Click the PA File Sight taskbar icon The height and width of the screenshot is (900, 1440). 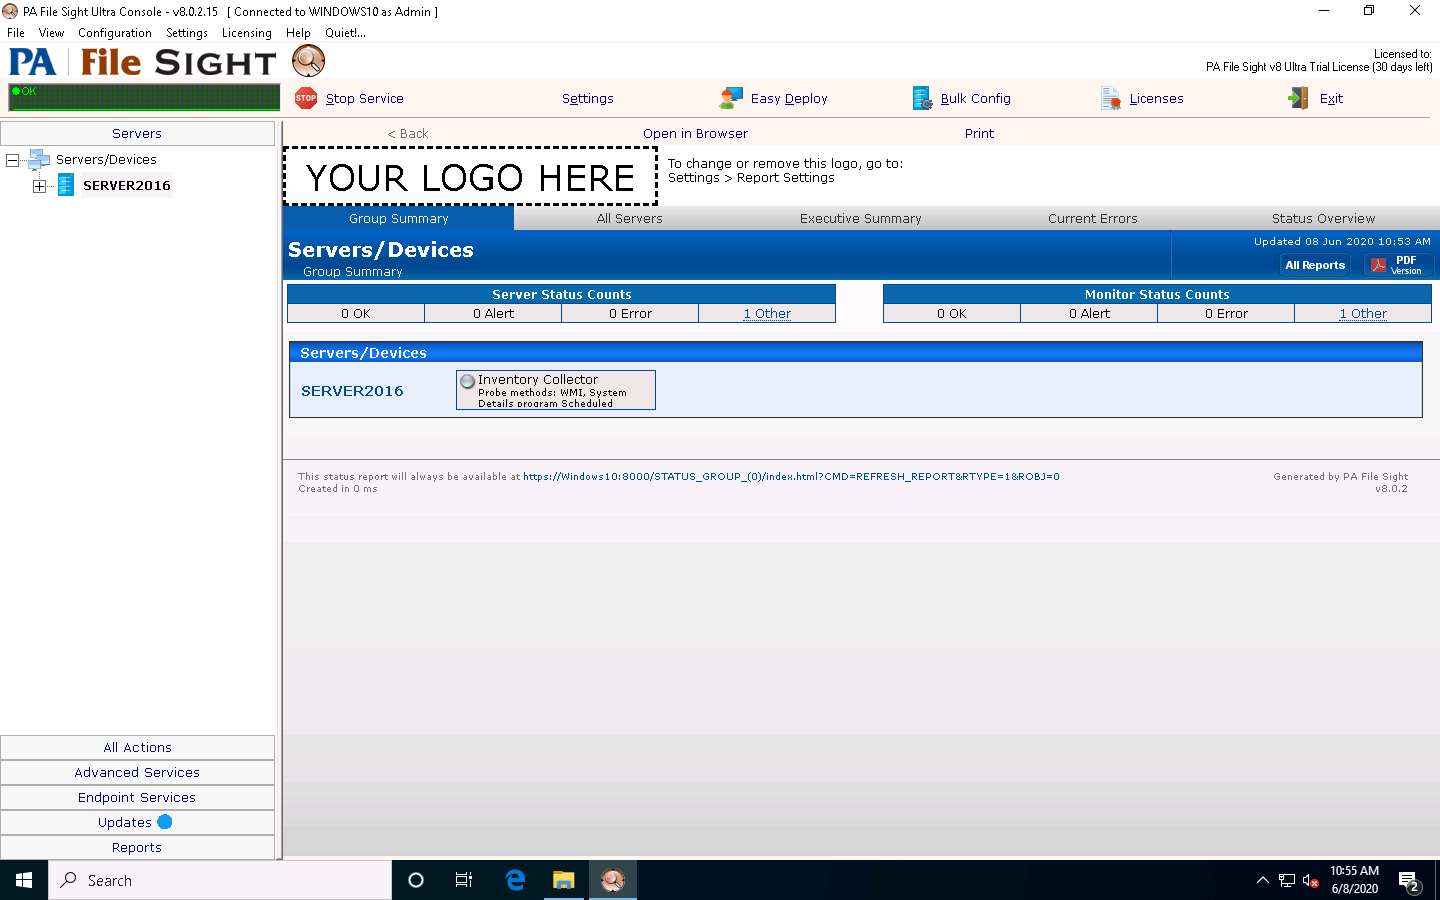pos(612,880)
